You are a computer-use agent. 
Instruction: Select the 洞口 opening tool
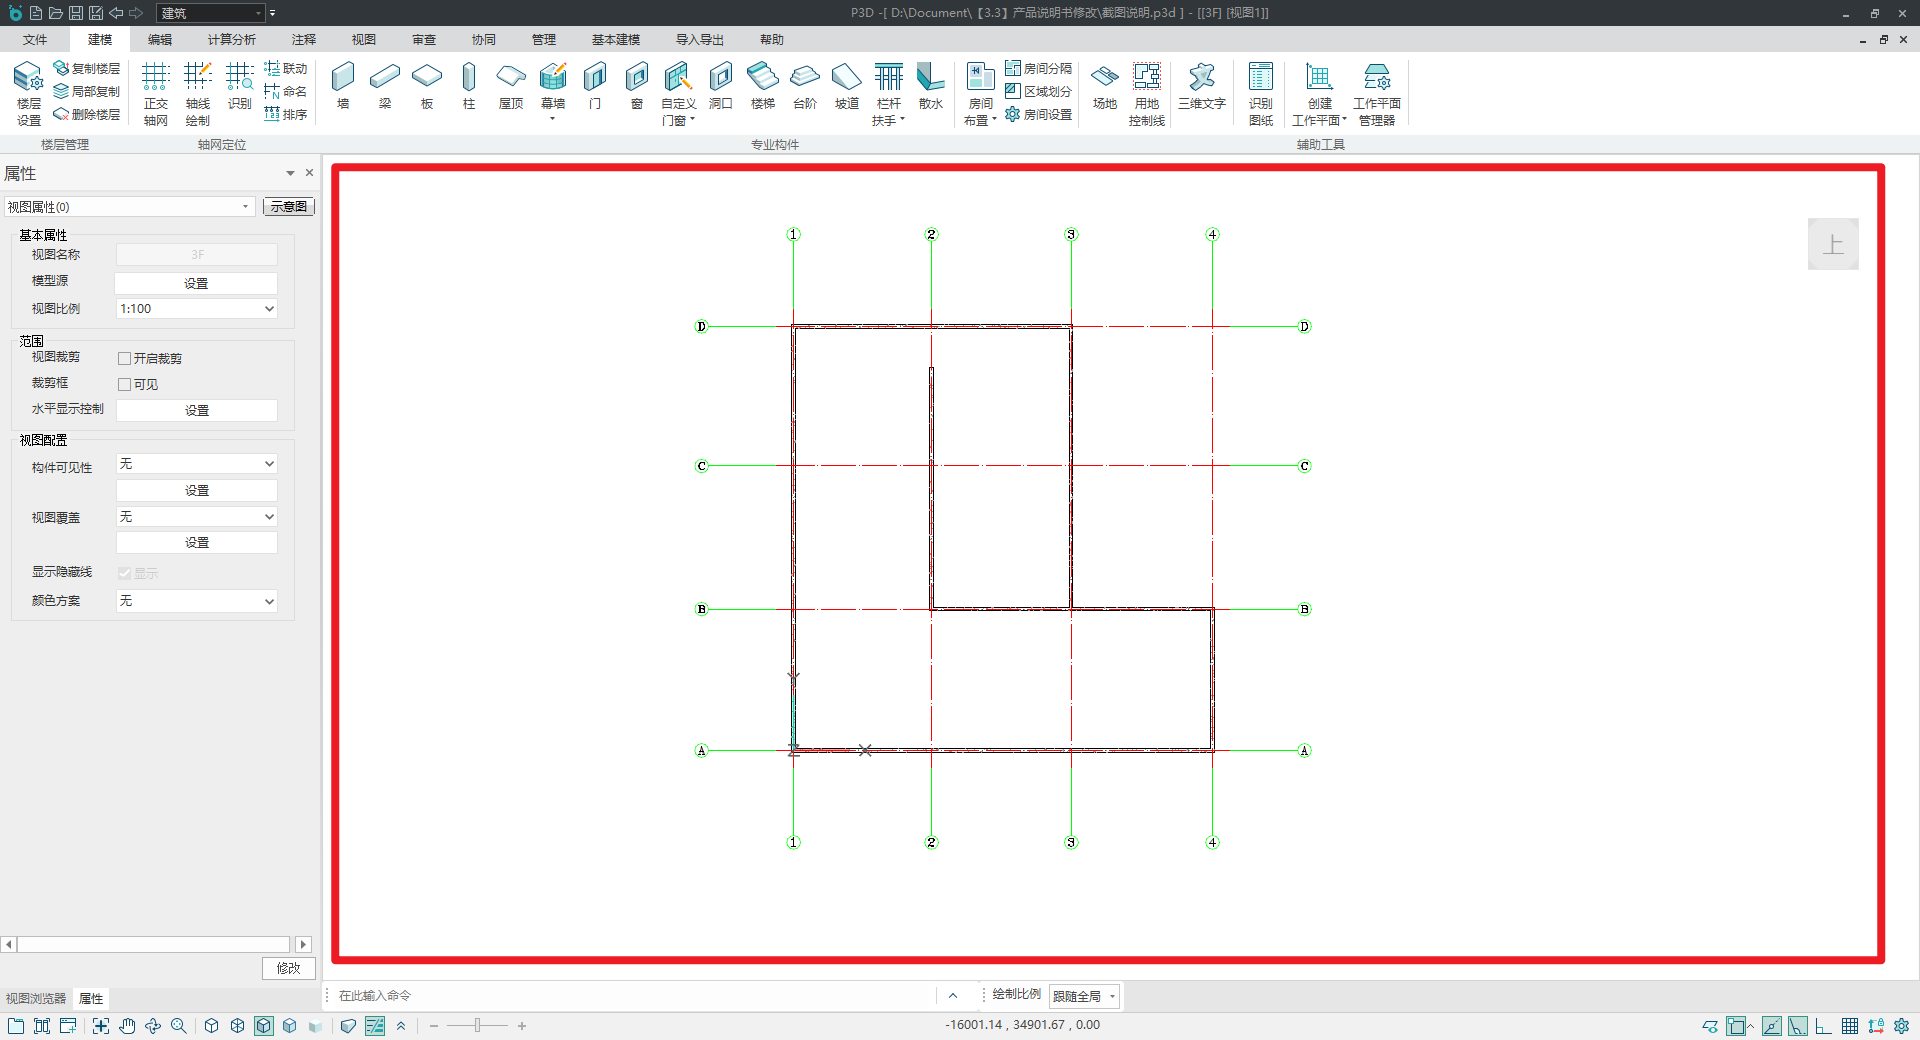pos(721,86)
